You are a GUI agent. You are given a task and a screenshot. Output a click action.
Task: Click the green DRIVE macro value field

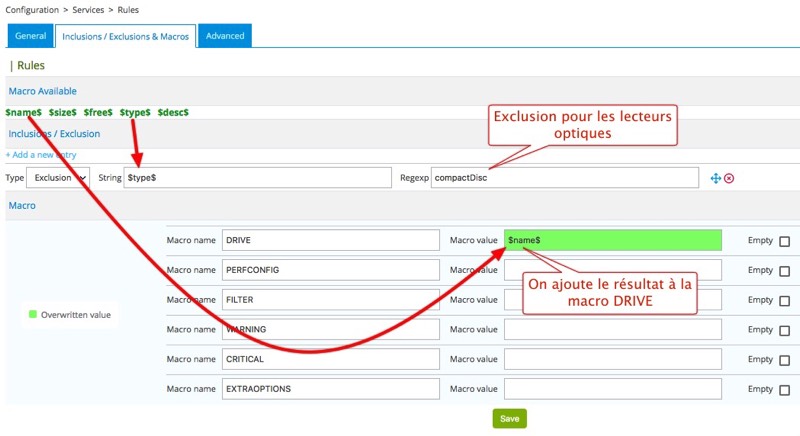point(612,241)
